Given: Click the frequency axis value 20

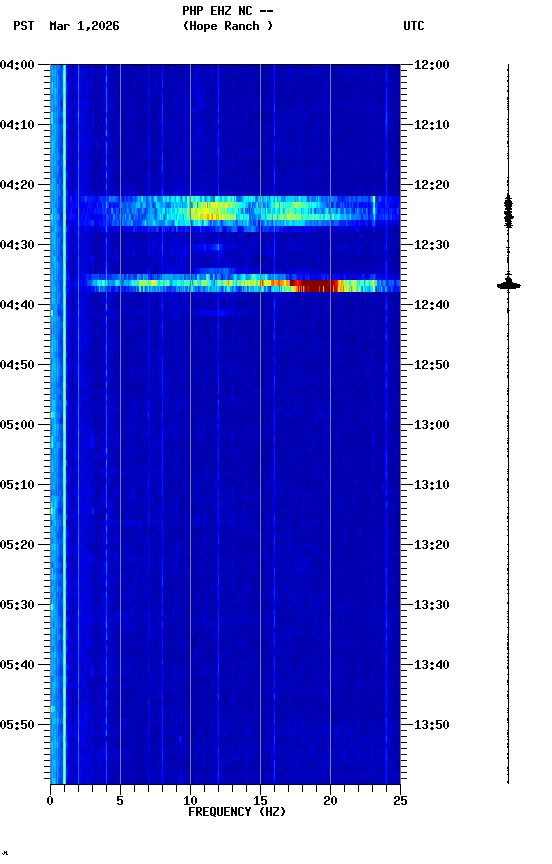Looking at the screenshot, I should click(x=330, y=801).
